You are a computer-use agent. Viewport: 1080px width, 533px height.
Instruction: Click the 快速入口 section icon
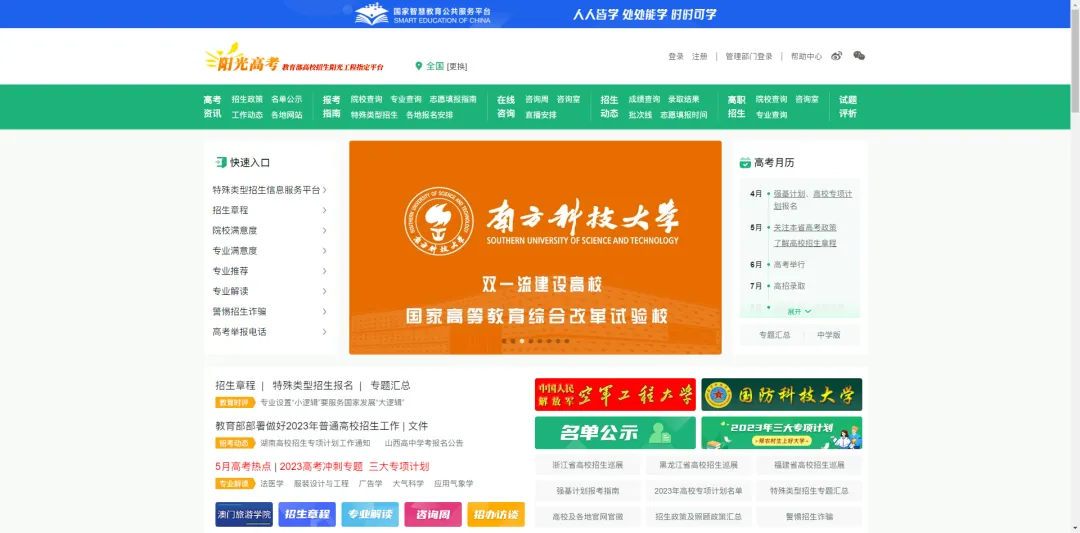[x=221, y=163]
